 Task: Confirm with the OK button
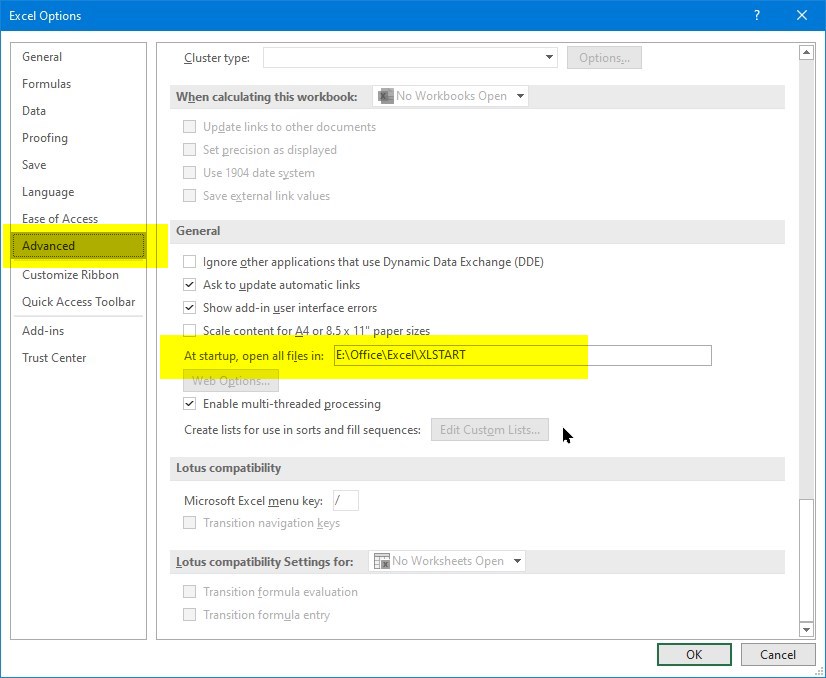694,654
